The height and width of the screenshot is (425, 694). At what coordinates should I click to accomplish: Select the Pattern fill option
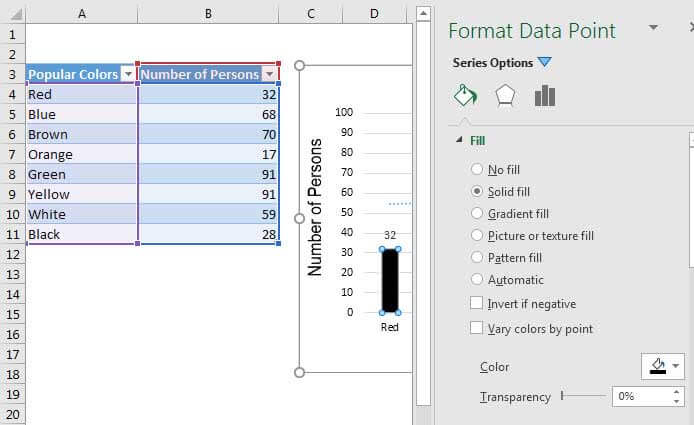[x=477, y=257]
